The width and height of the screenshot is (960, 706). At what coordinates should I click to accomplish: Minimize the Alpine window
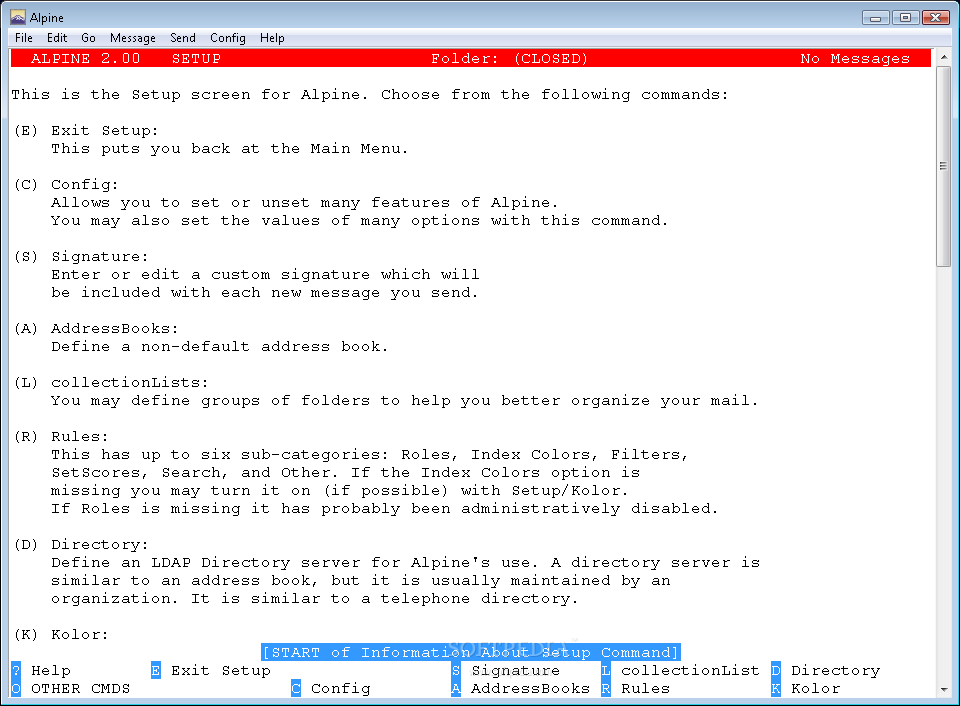(x=876, y=18)
